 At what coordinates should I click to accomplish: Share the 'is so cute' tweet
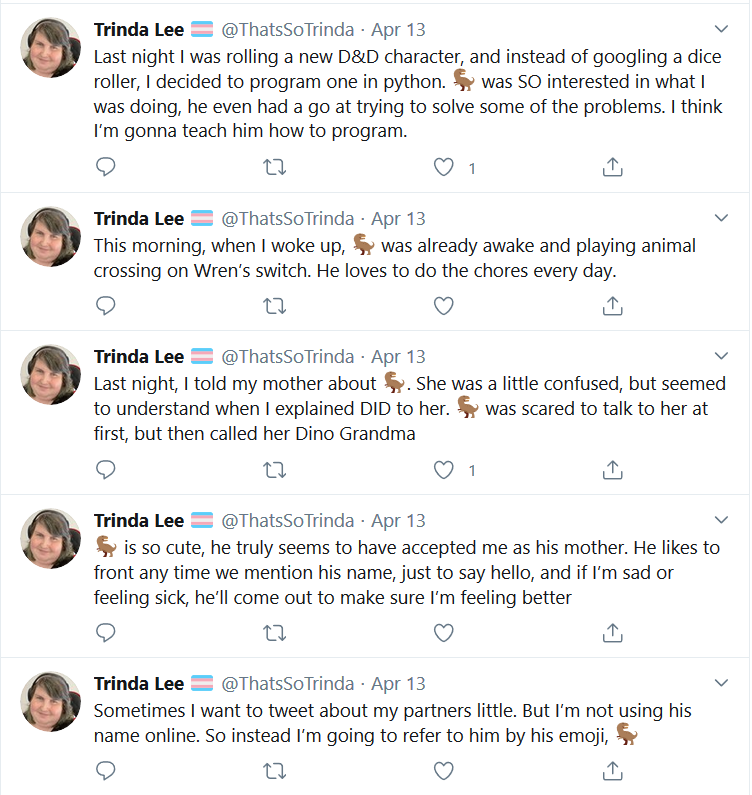pos(613,633)
